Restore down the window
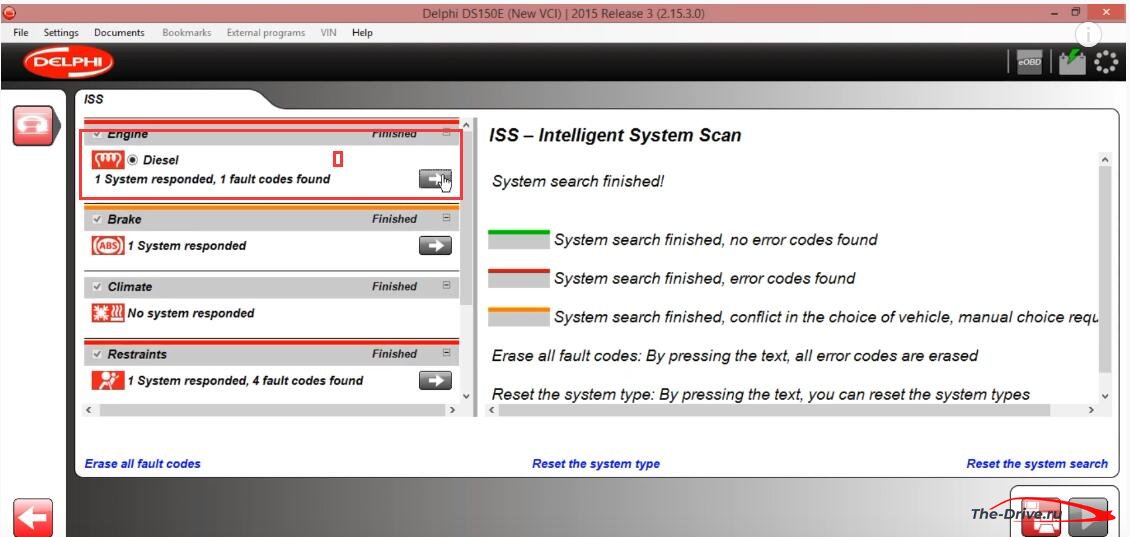The image size is (1130, 537). [x=1075, y=12]
